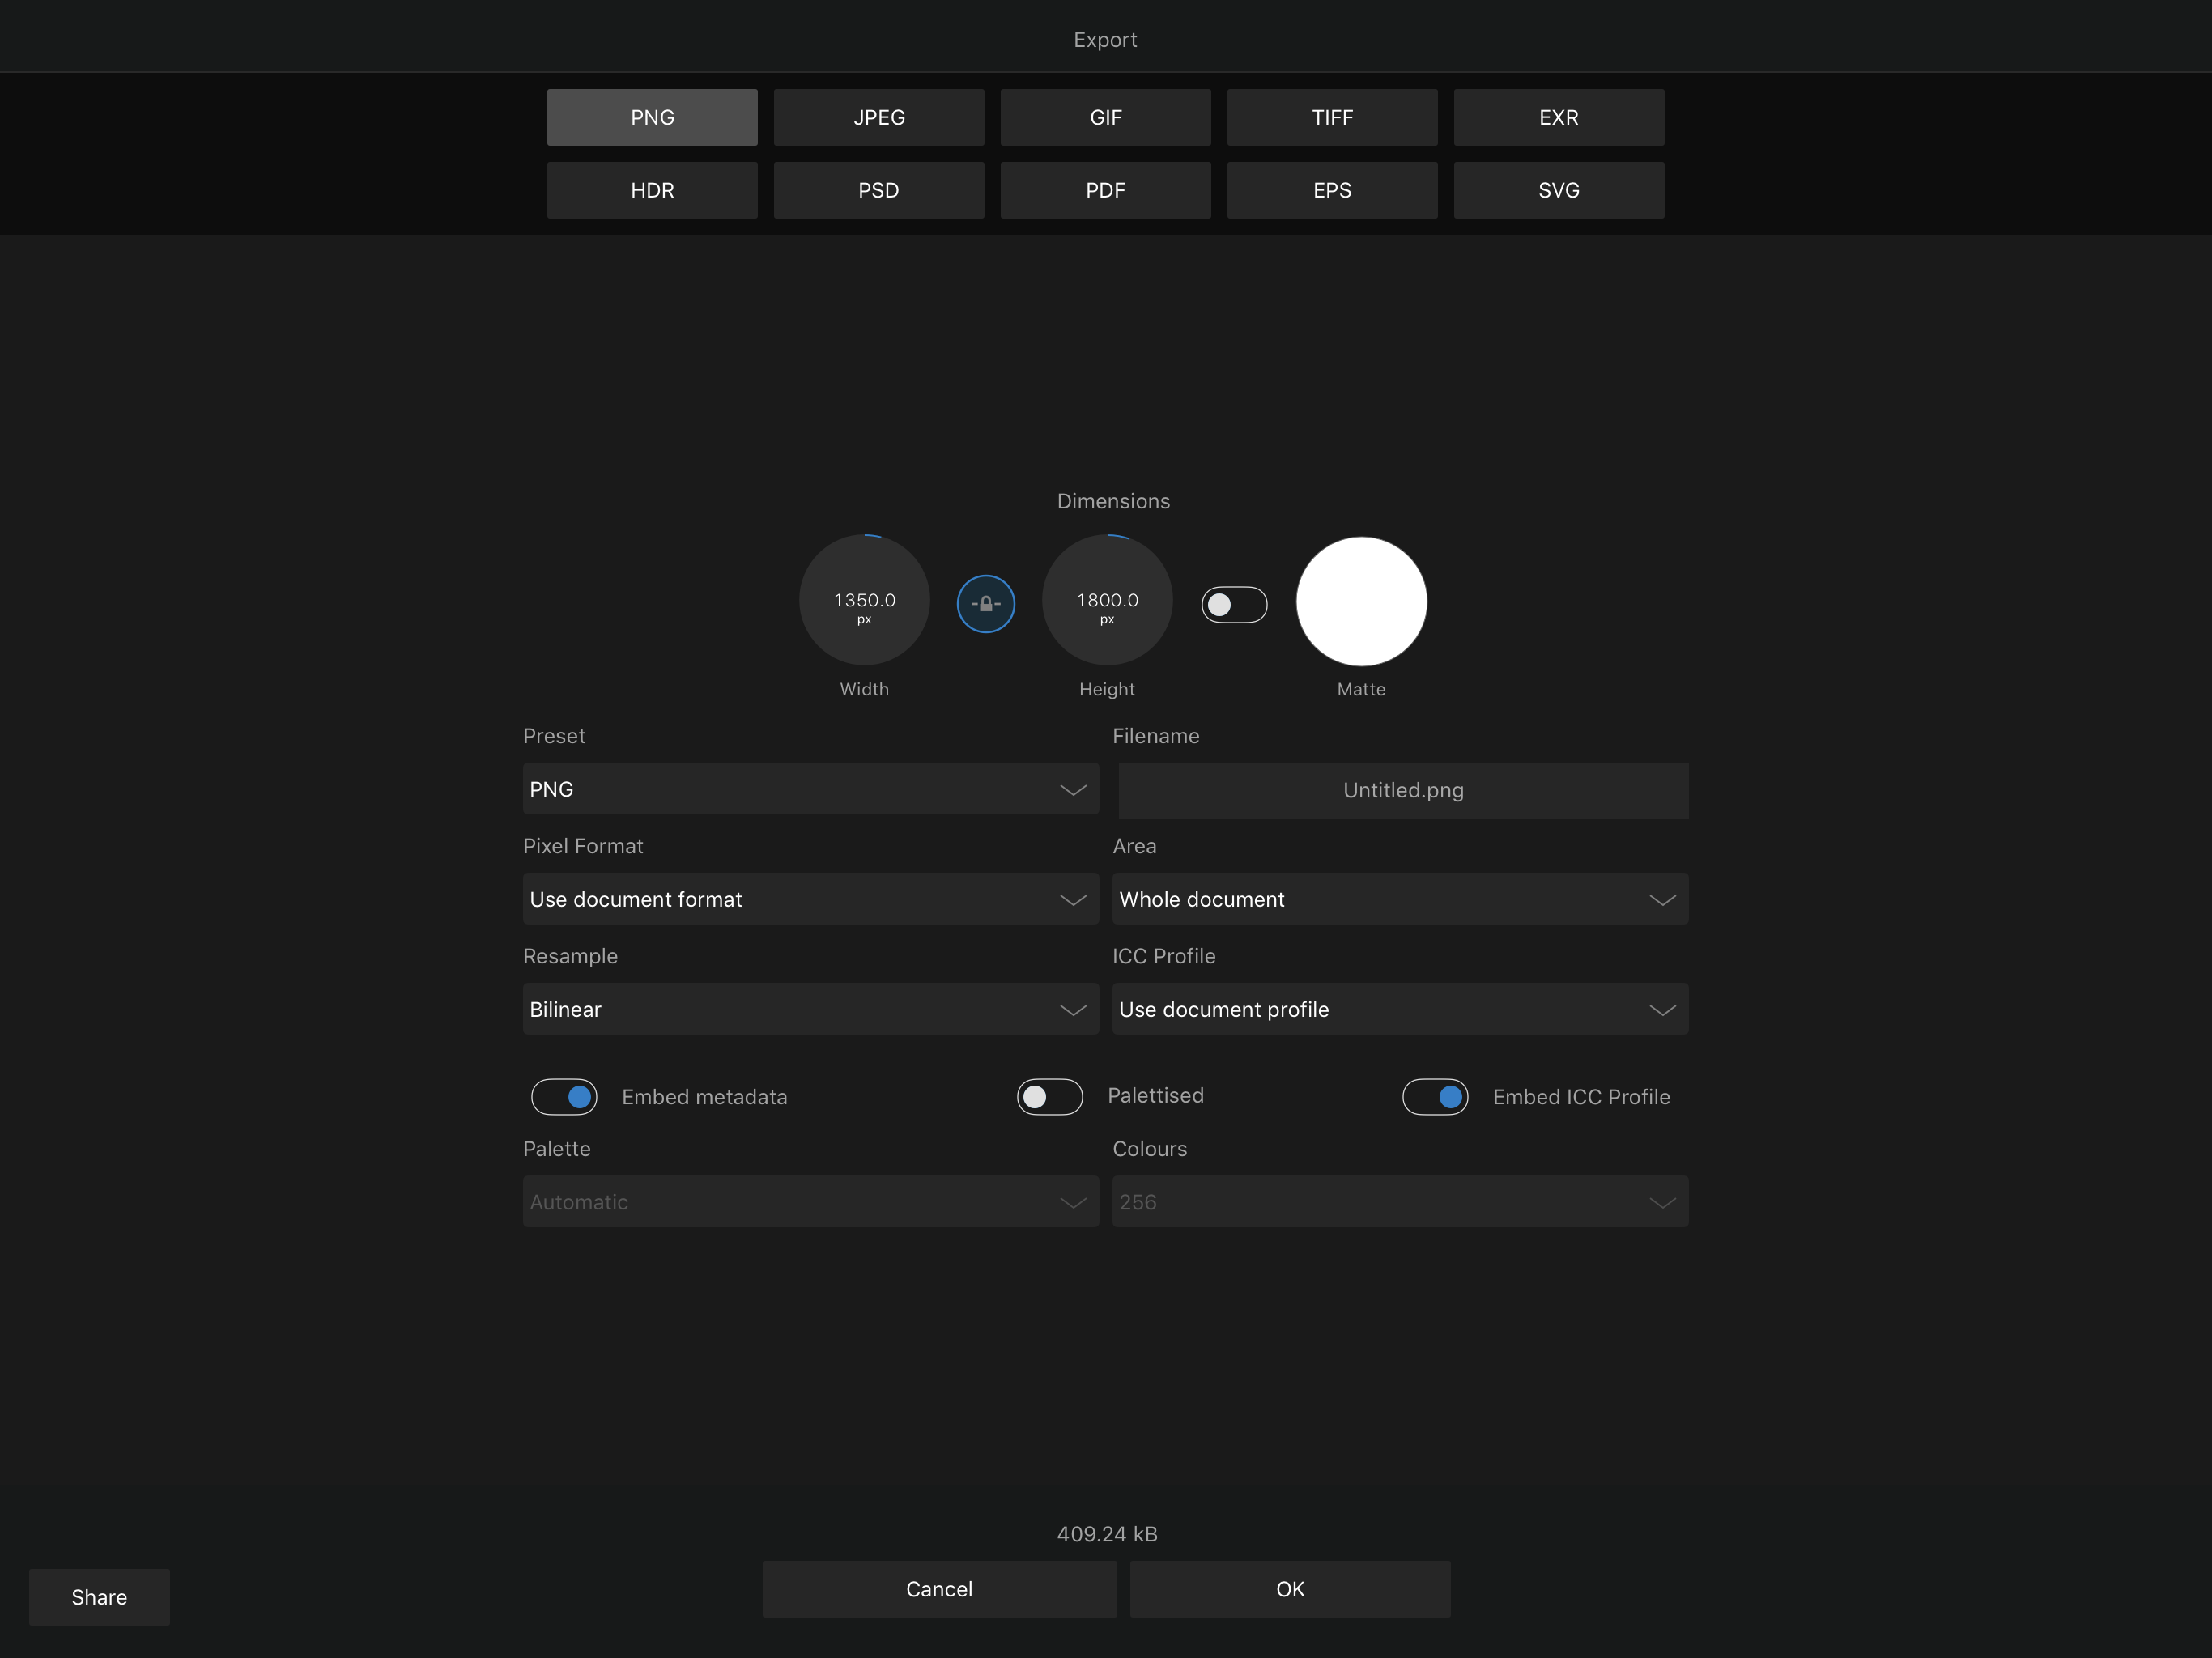Switch to JPEG export format
The width and height of the screenshot is (2212, 1658).
[879, 117]
